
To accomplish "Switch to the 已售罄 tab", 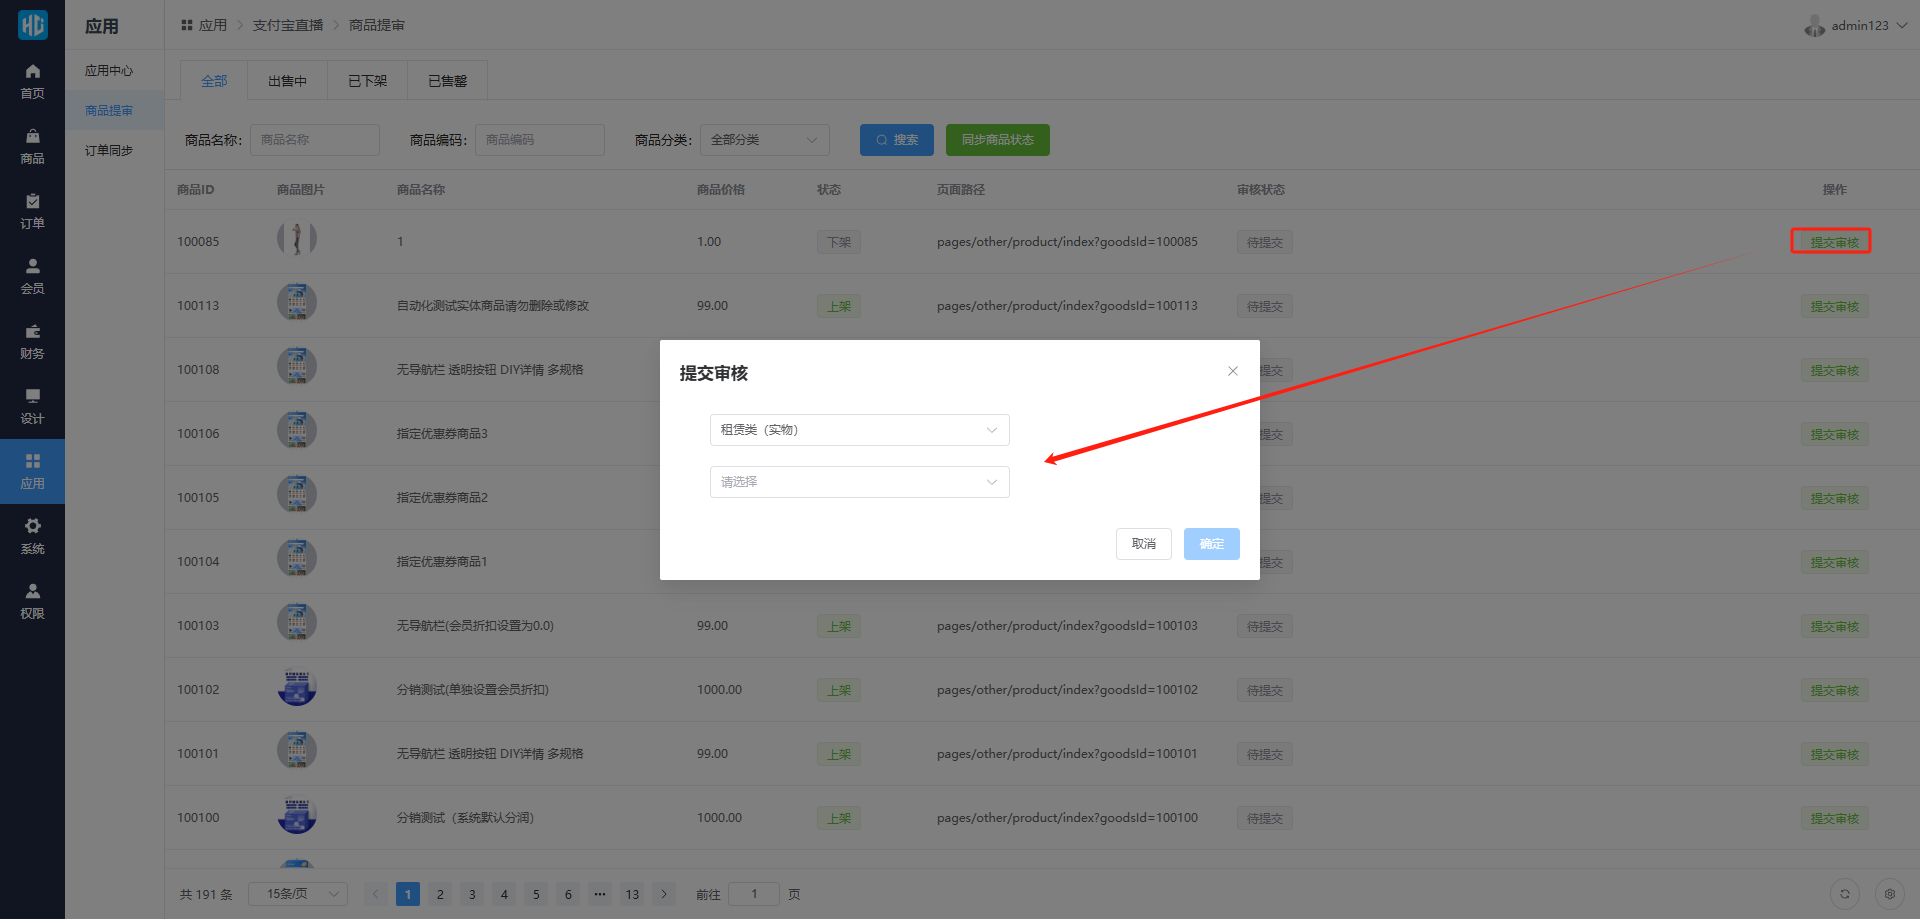I will pos(447,81).
